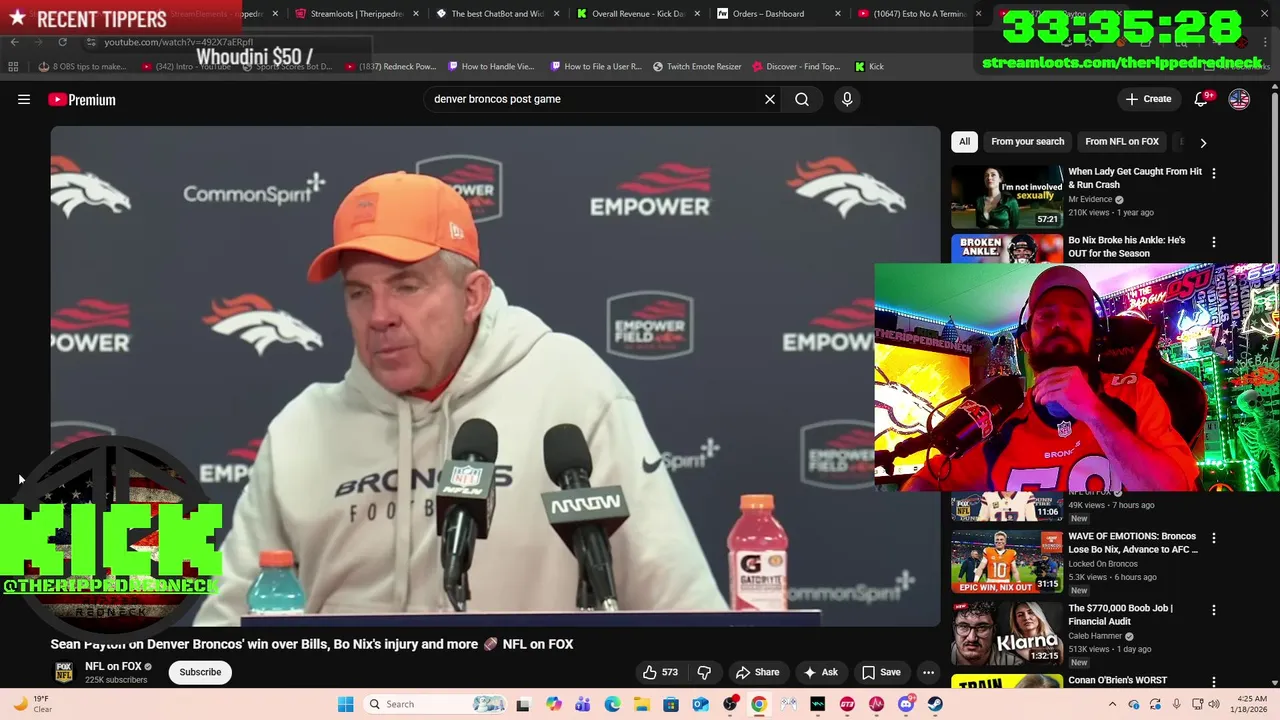Screen dimensions: 1280x720
Task: Open options for Conan O'Brien's WORST video
Action: (x=1214, y=682)
